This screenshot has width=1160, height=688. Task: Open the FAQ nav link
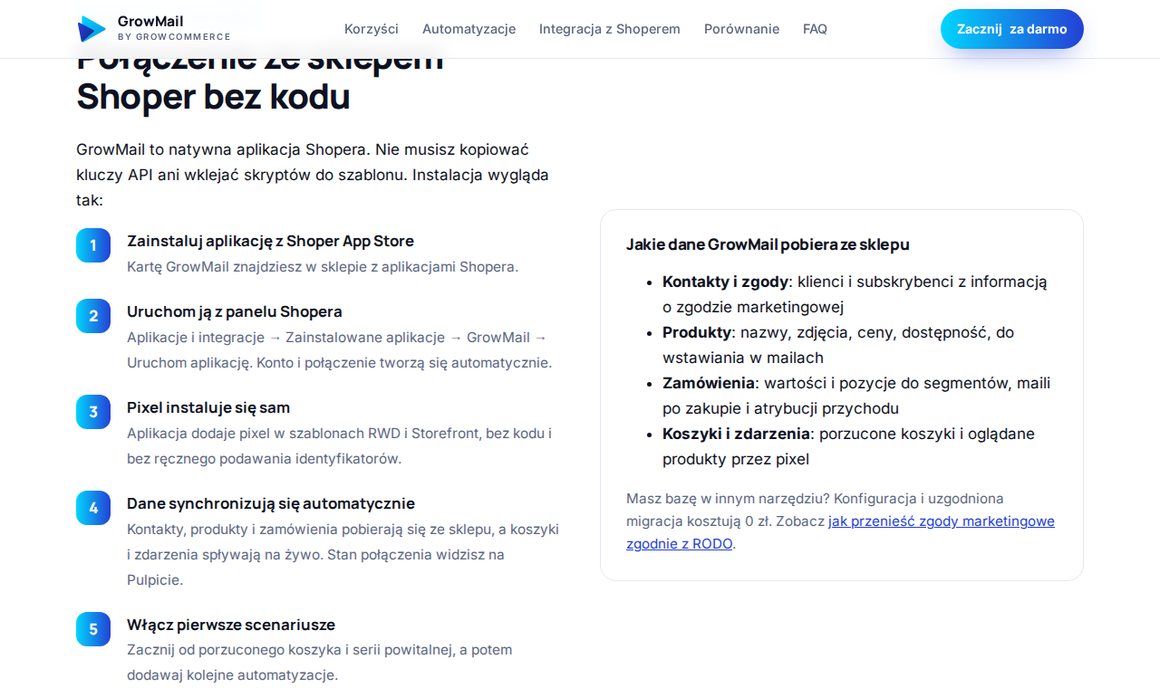tap(815, 29)
